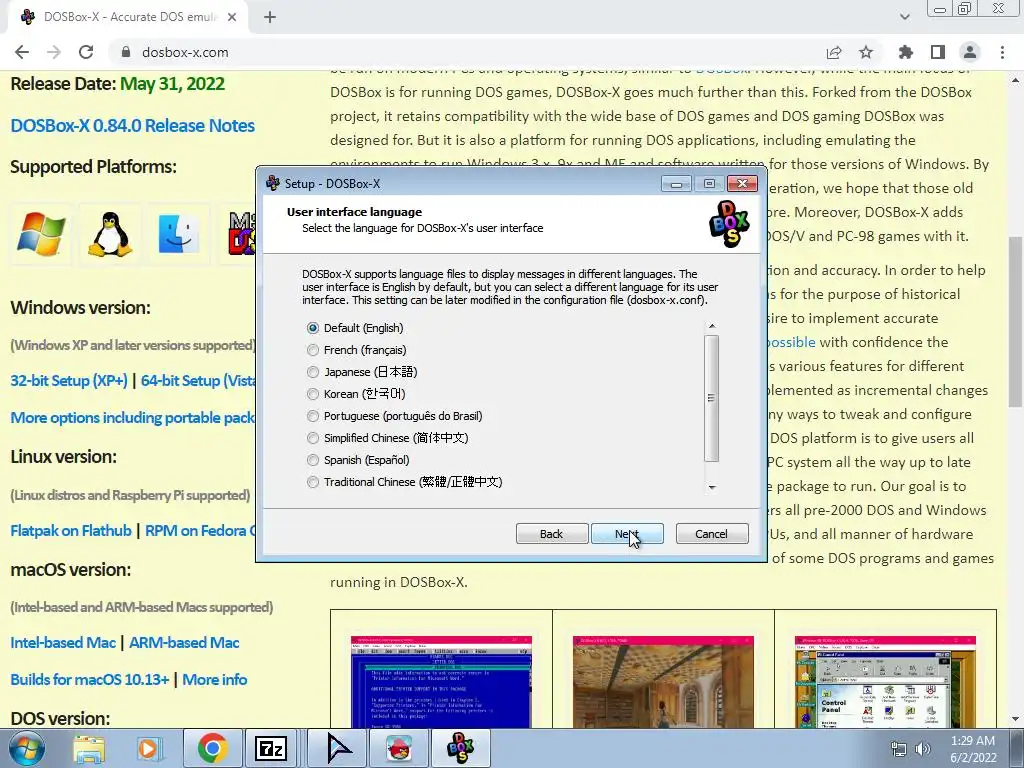Switch to DOSBox-X setup taskbar icon
The height and width of the screenshot is (768, 1024).
click(460, 748)
